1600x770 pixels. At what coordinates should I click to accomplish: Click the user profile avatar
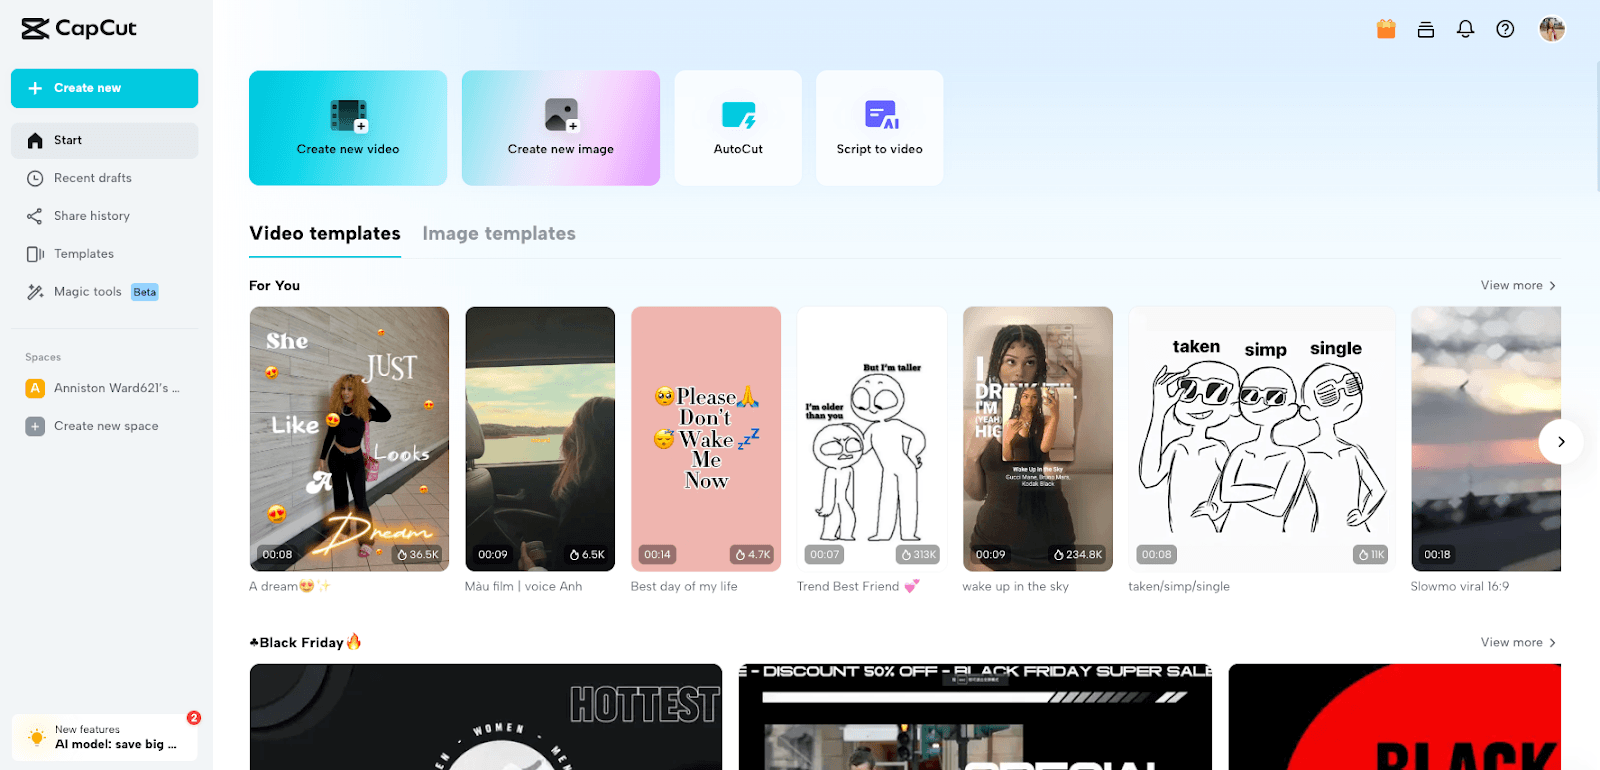[x=1551, y=29]
